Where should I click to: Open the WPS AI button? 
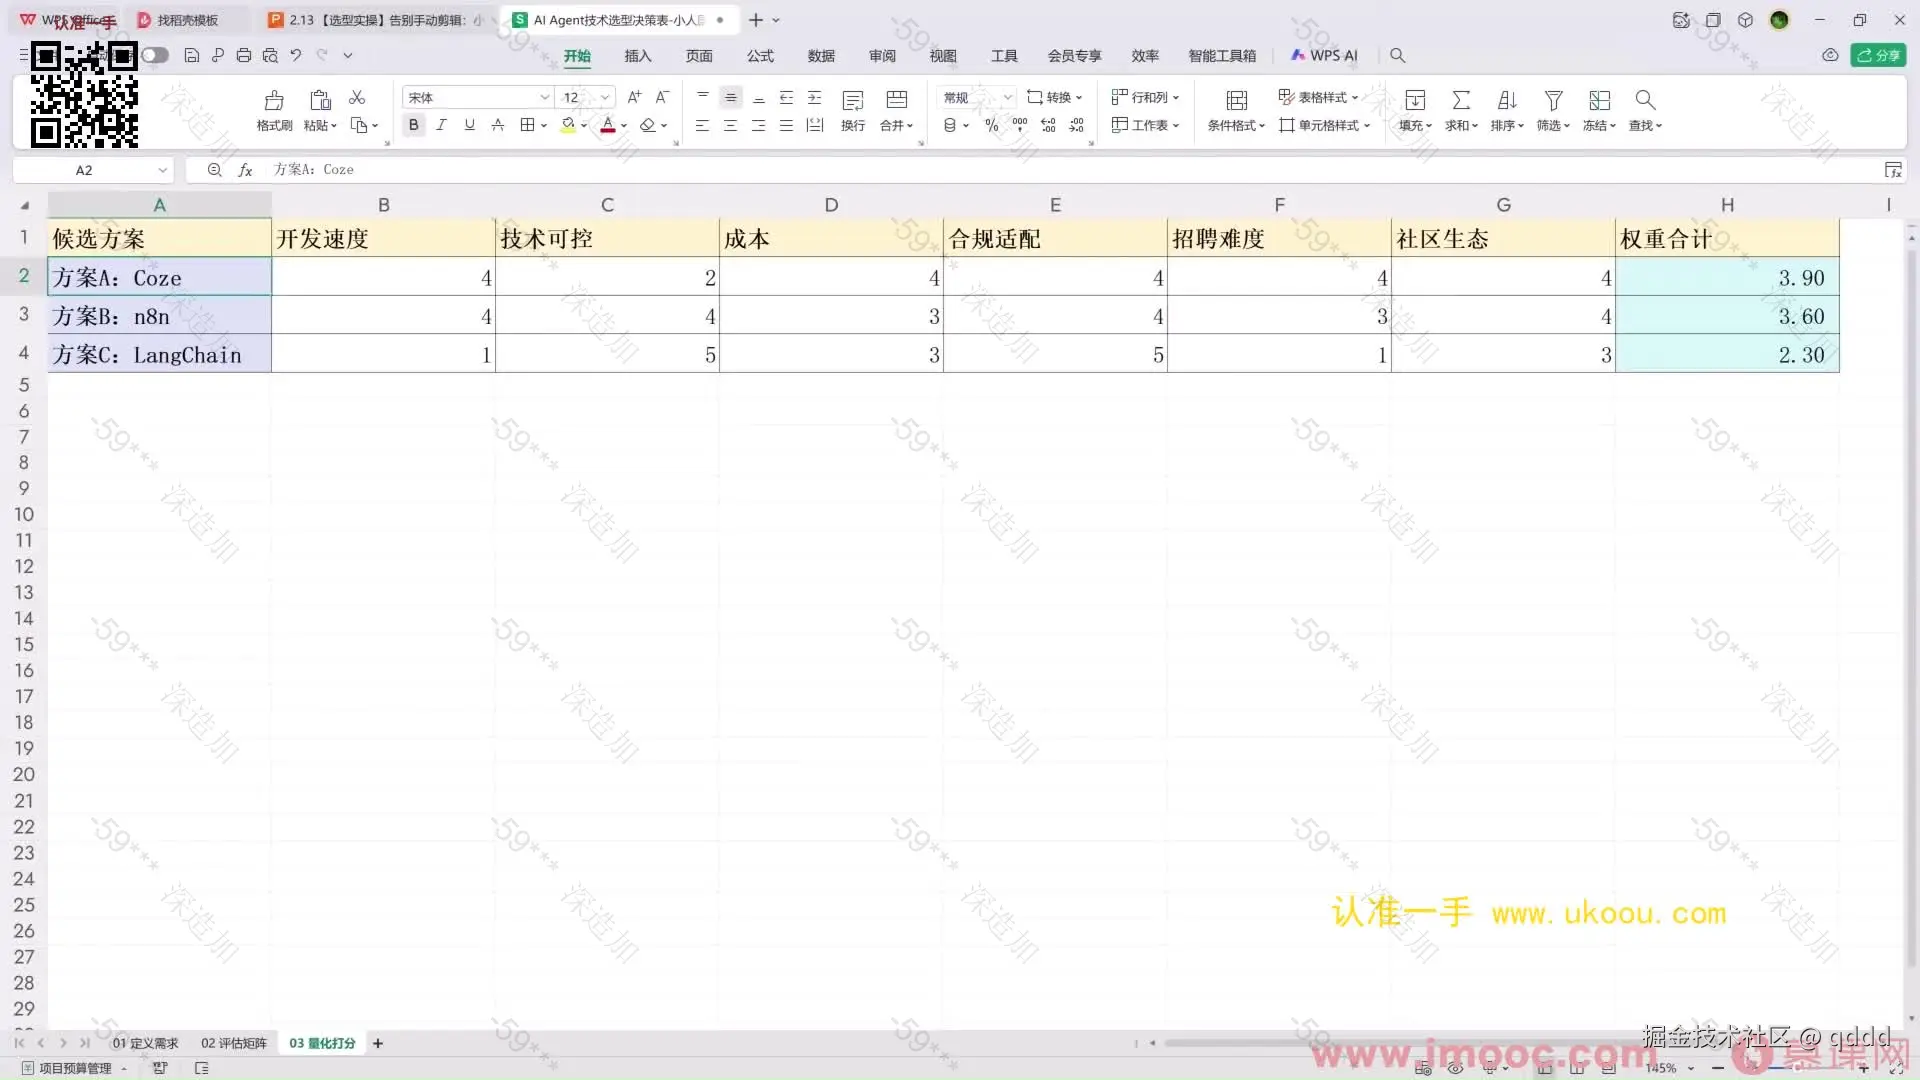1324,56
